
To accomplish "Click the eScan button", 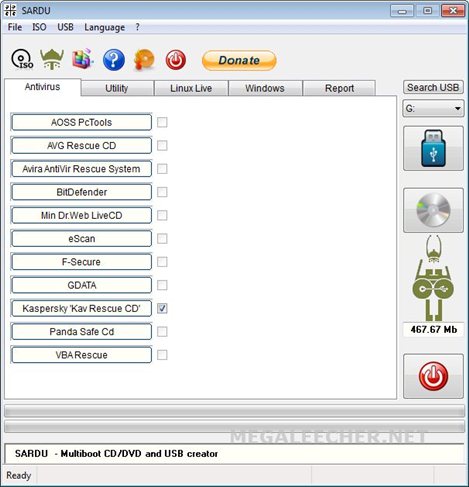I will 81,239.
